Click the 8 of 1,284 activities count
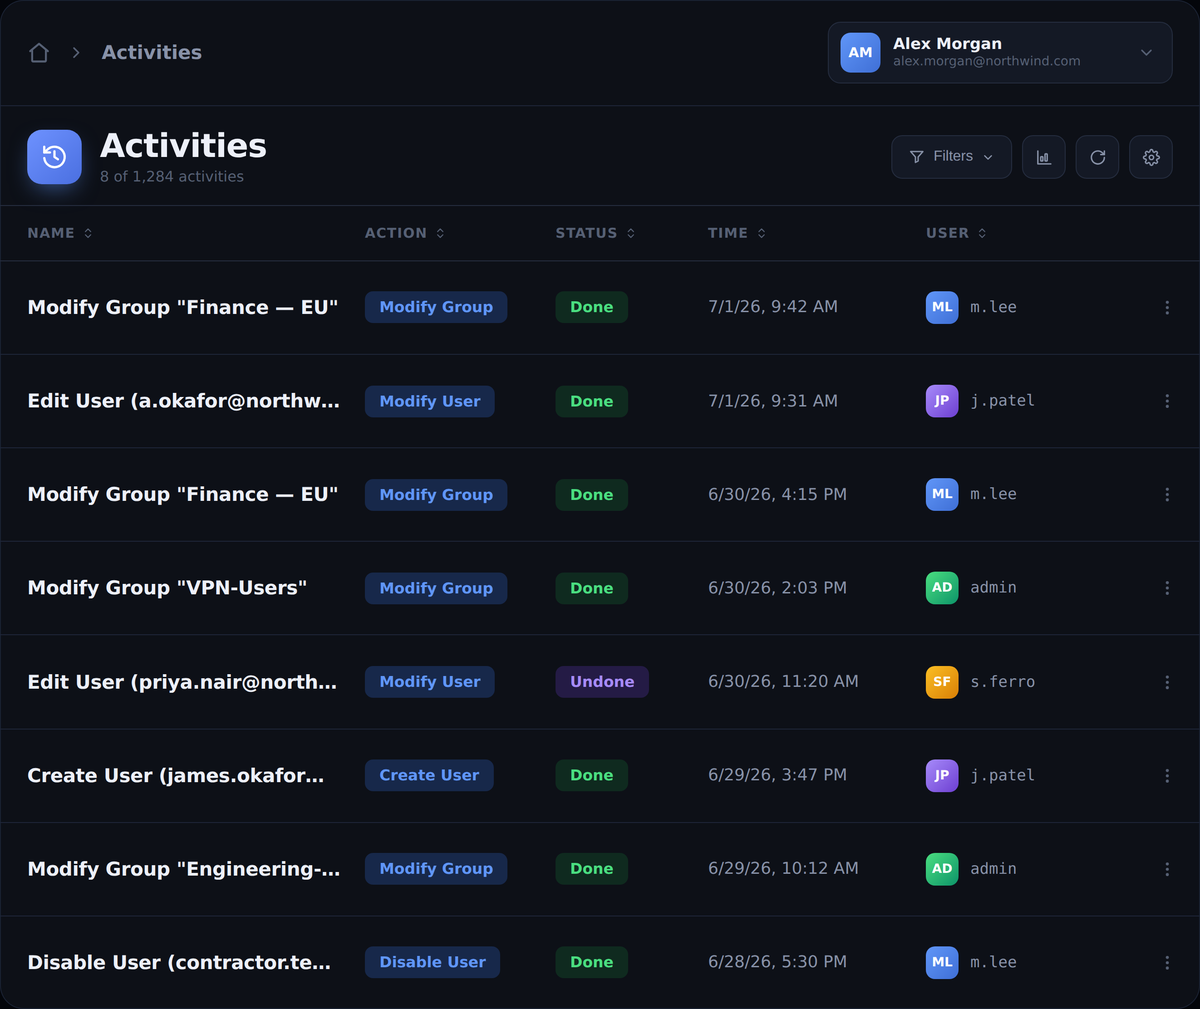Screen dimensions: 1200x1009 (x=172, y=176)
